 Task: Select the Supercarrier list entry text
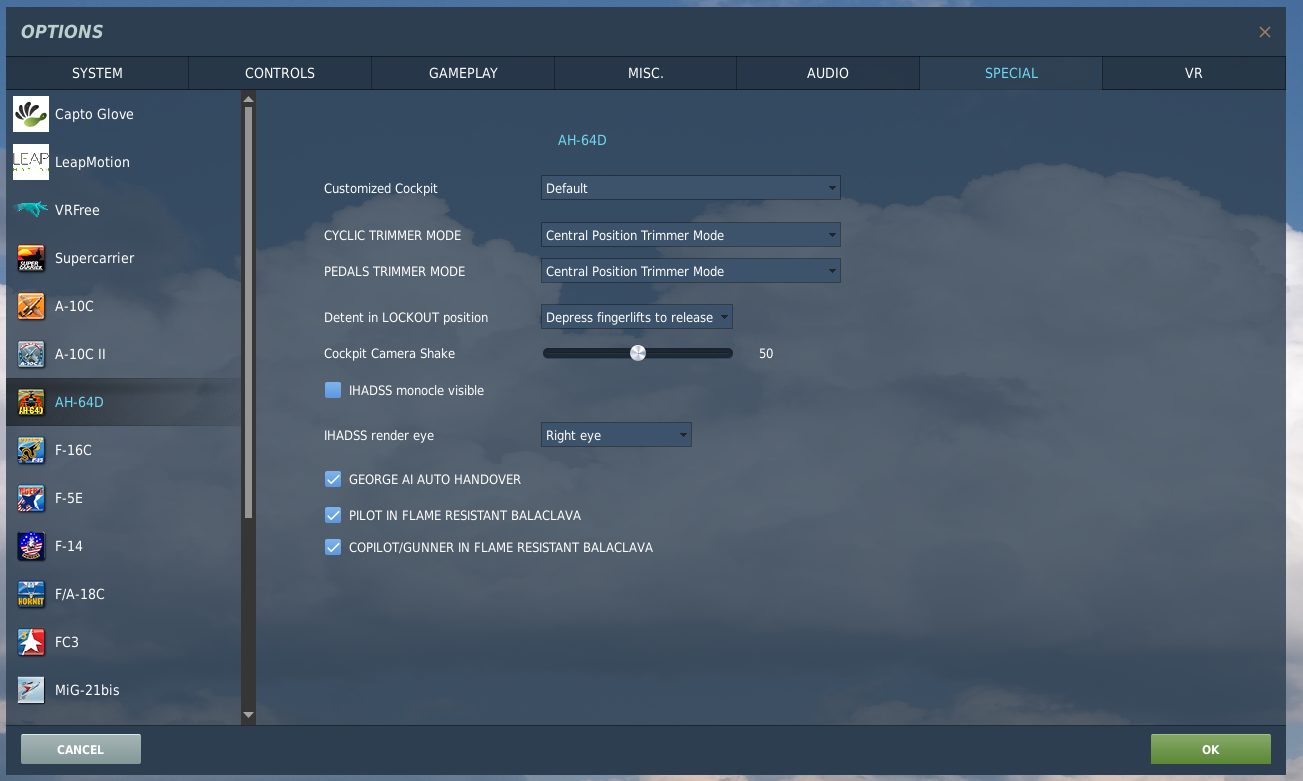(94, 258)
